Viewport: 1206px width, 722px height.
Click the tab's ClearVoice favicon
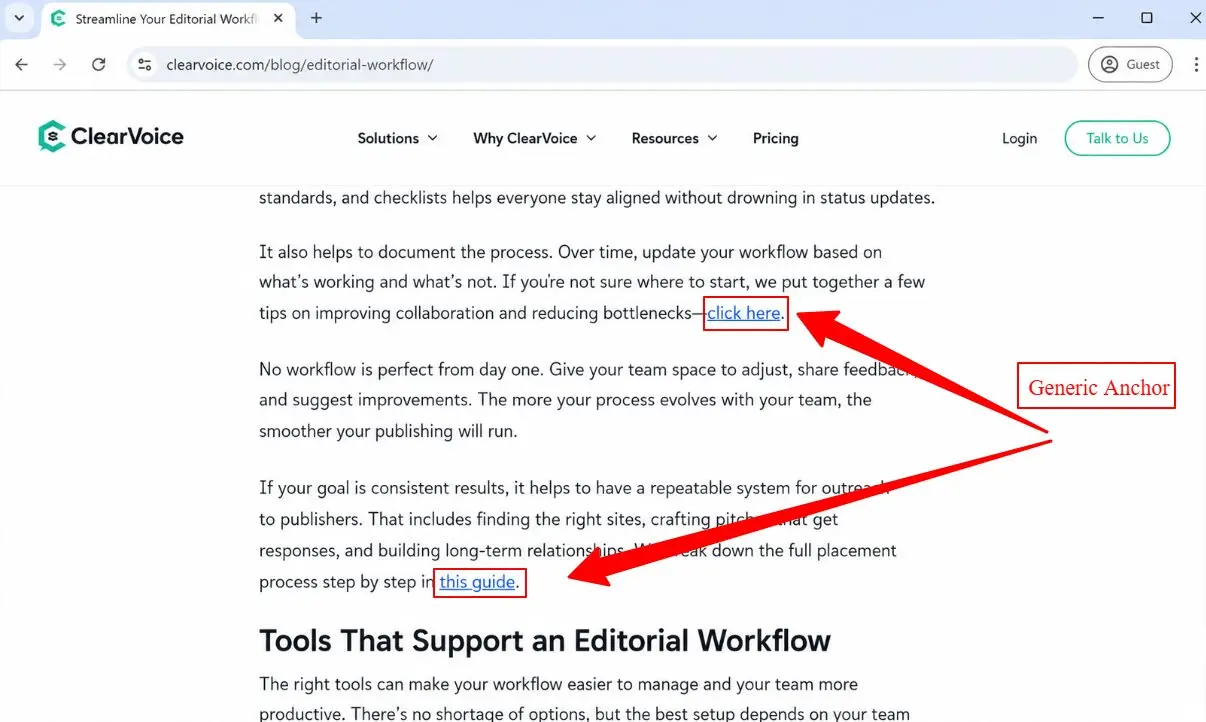59,18
